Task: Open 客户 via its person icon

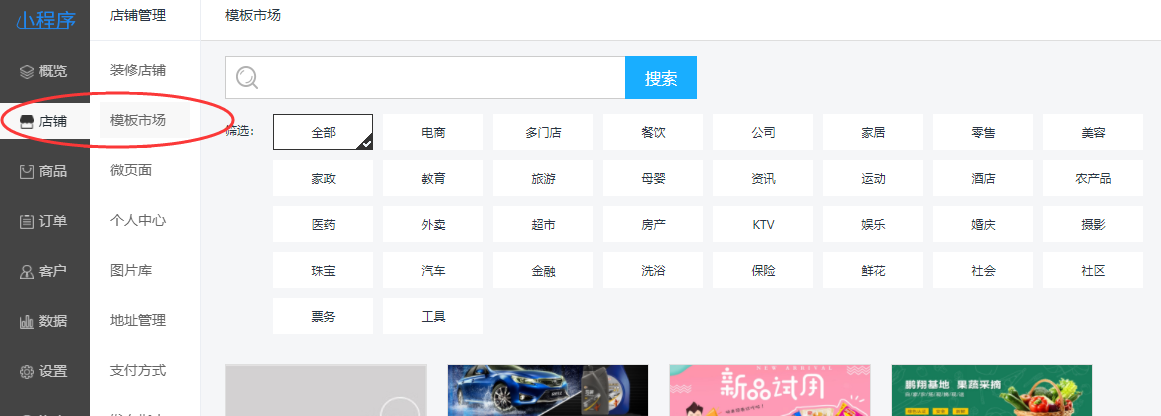Action: coord(27,272)
